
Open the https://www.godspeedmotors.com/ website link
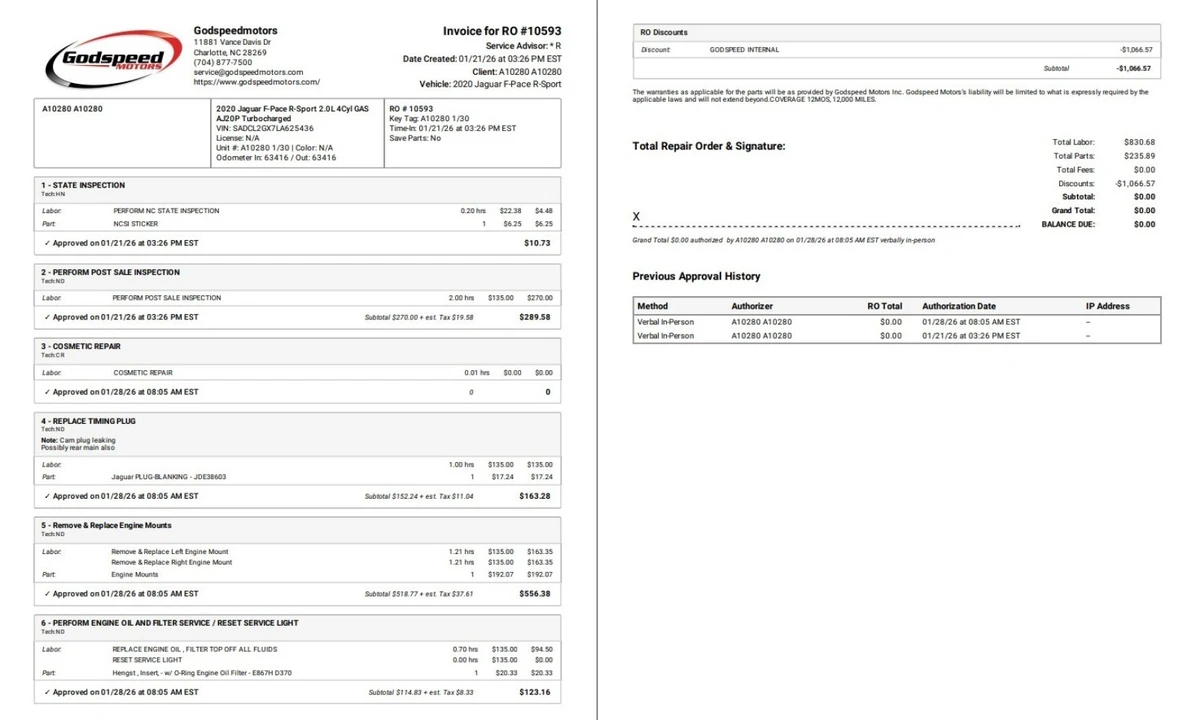pyautogui.click(x=256, y=82)
